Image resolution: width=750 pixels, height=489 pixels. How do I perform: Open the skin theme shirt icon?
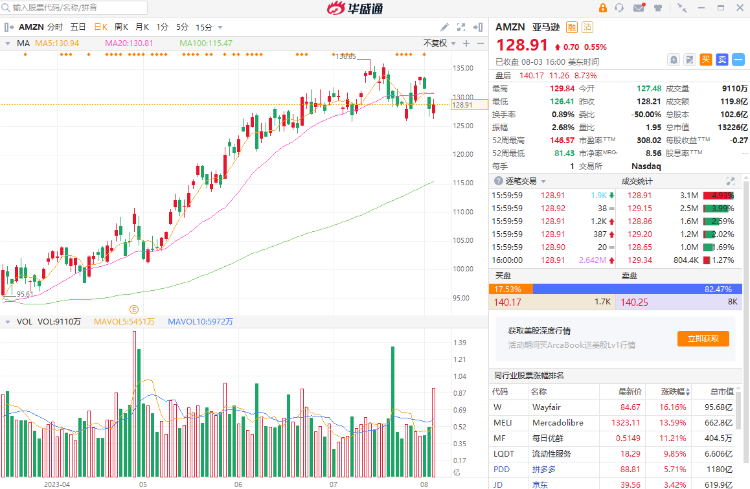(x=658, y=8)
